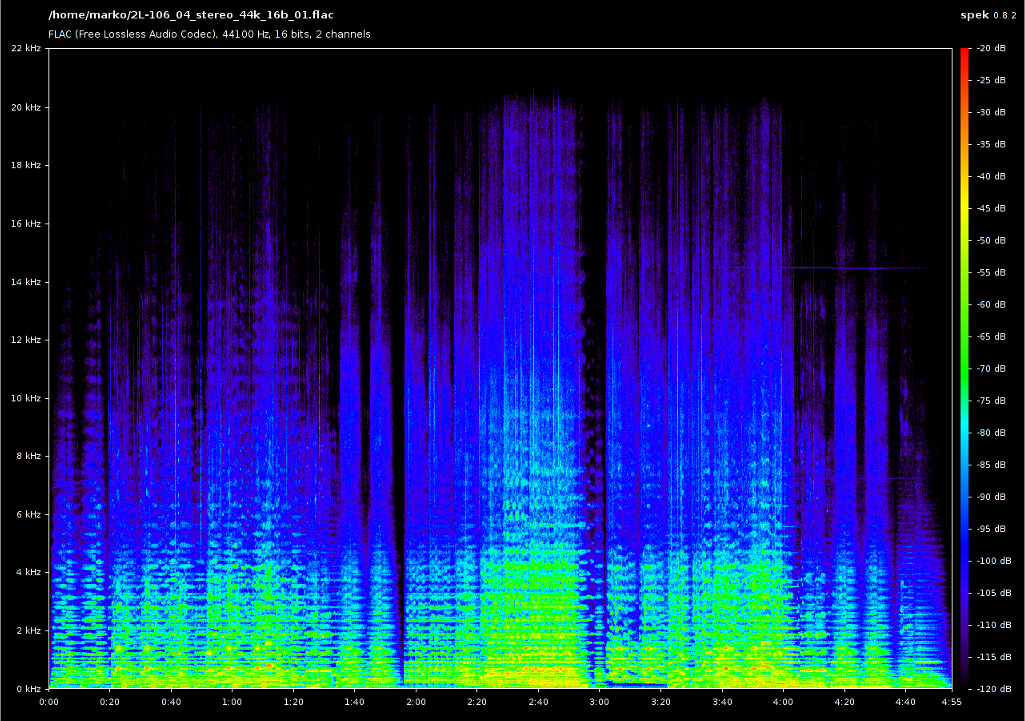1025x721 pixels.
Task: Click the FLAC codec info line
Action: (209, 34)
